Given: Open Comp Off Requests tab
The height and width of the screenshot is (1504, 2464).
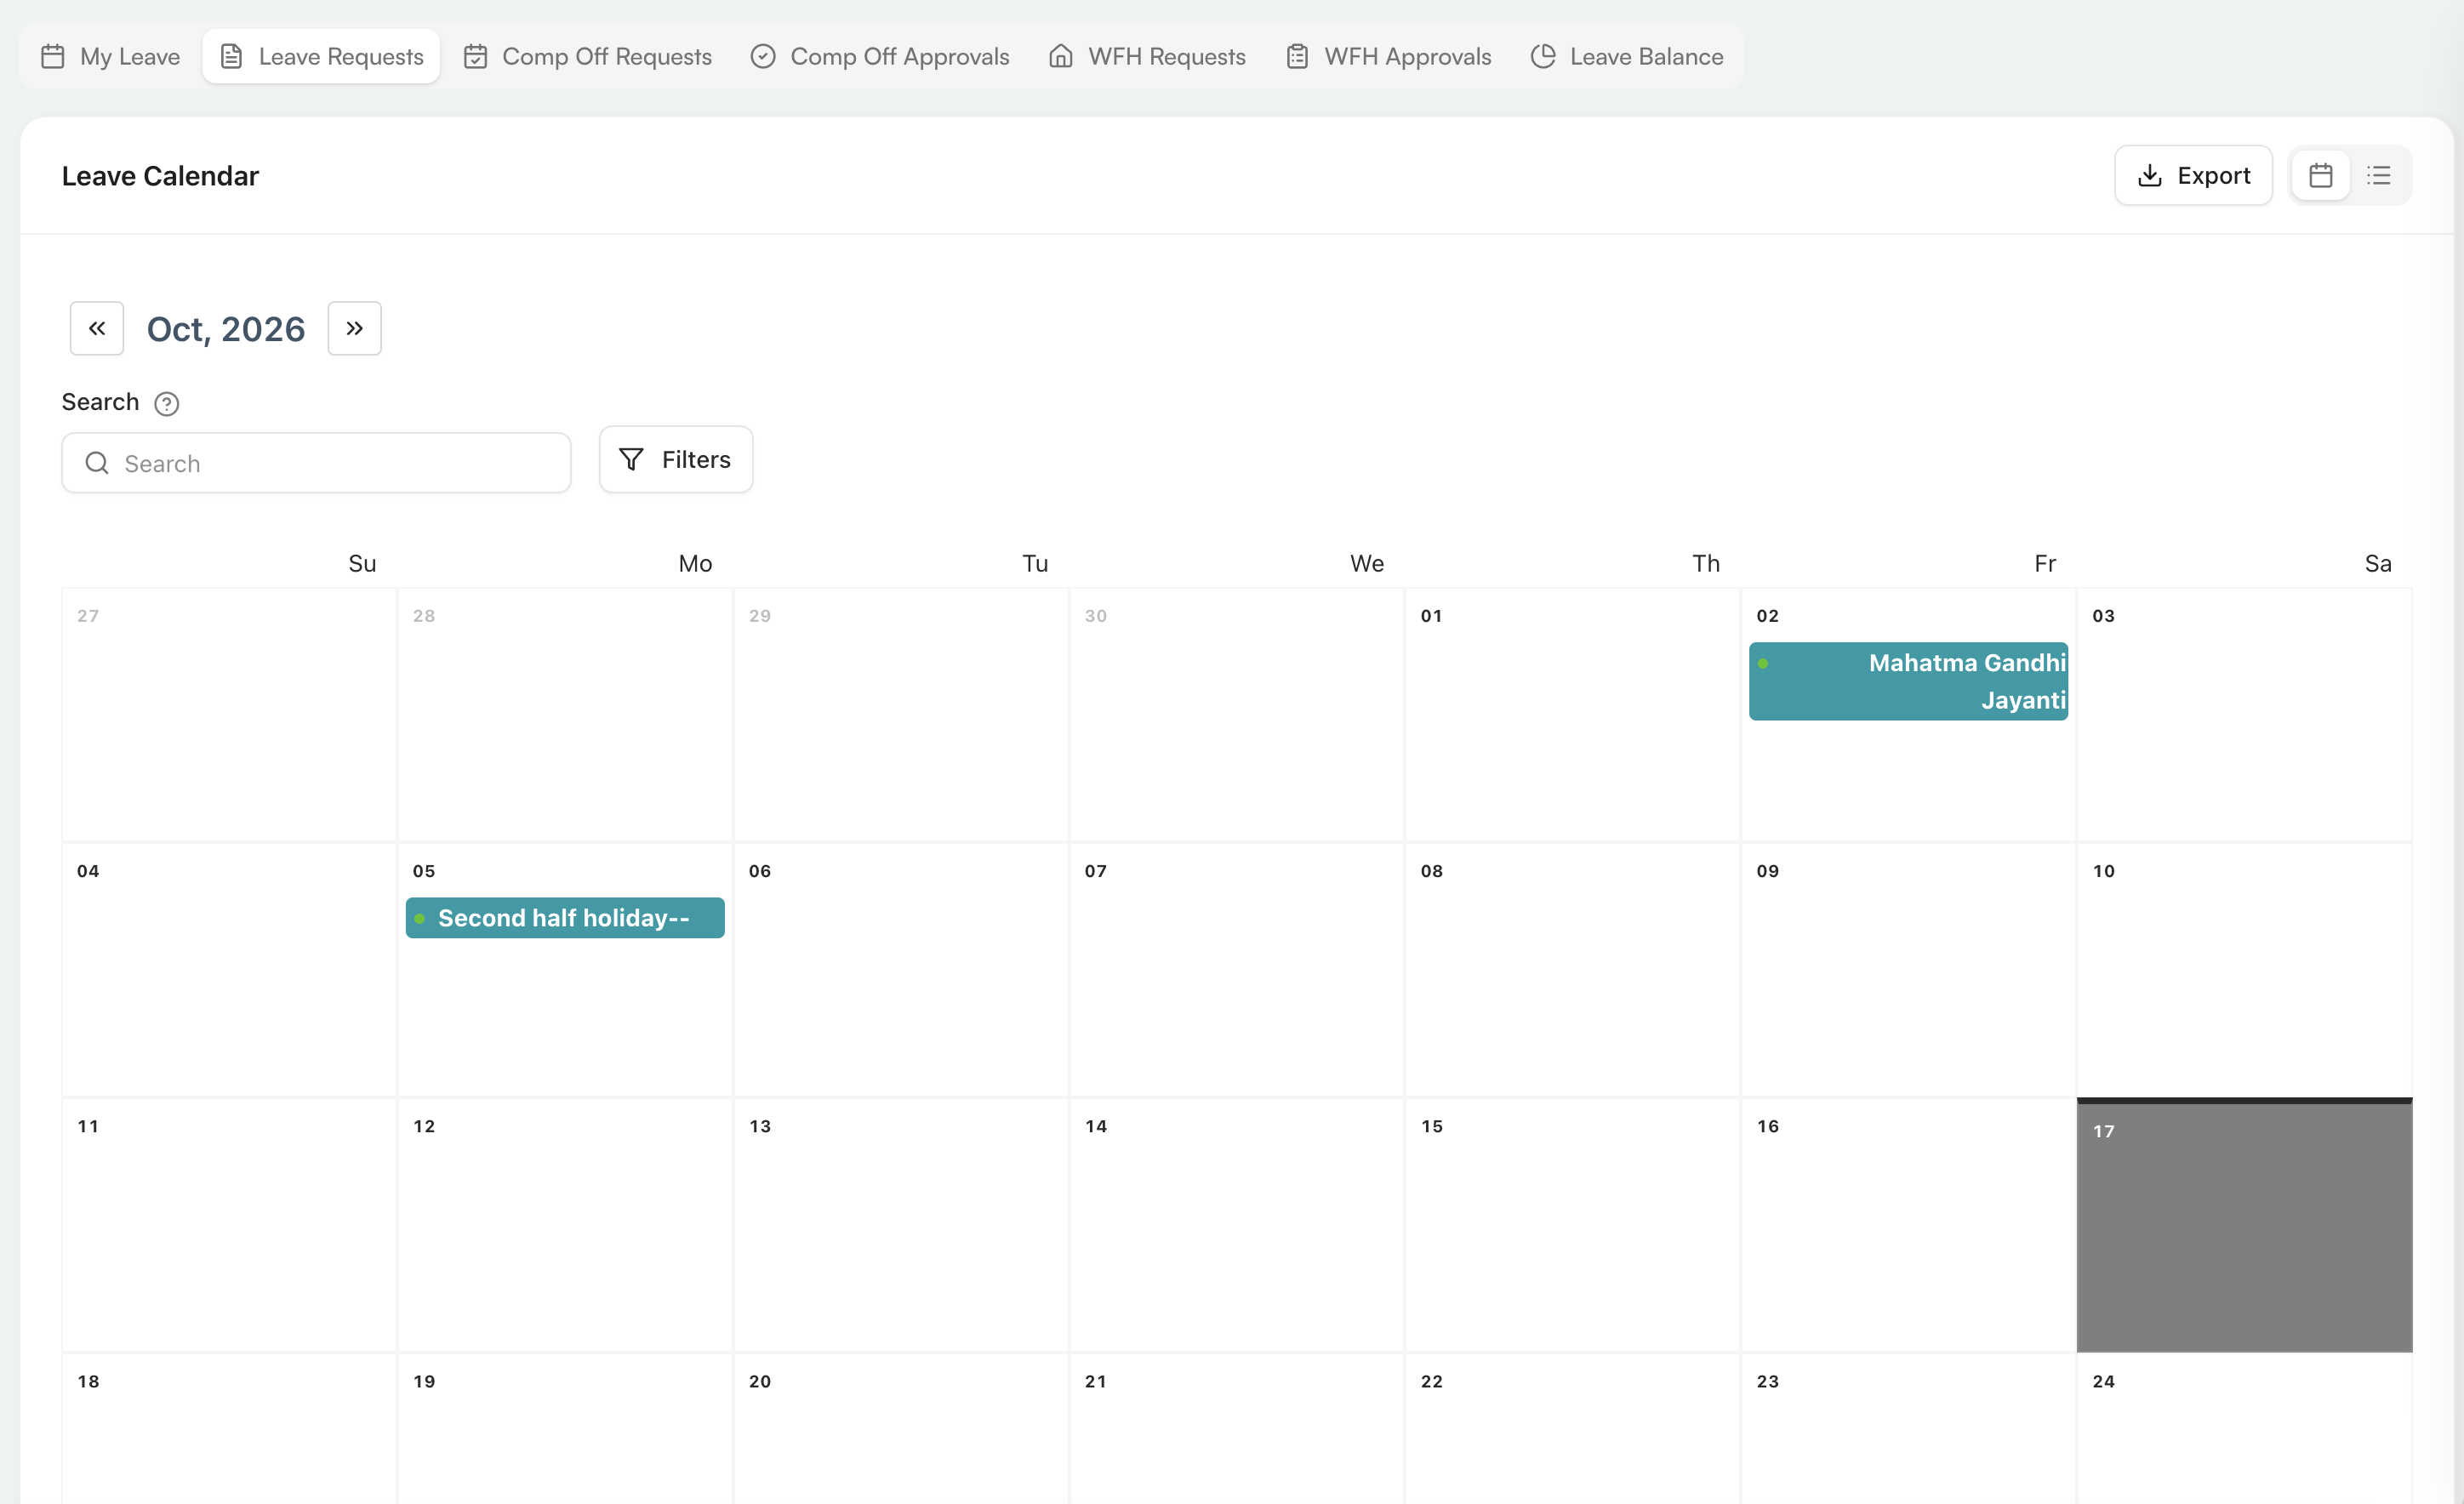Looking at the screenshot, I should point(588,56).
